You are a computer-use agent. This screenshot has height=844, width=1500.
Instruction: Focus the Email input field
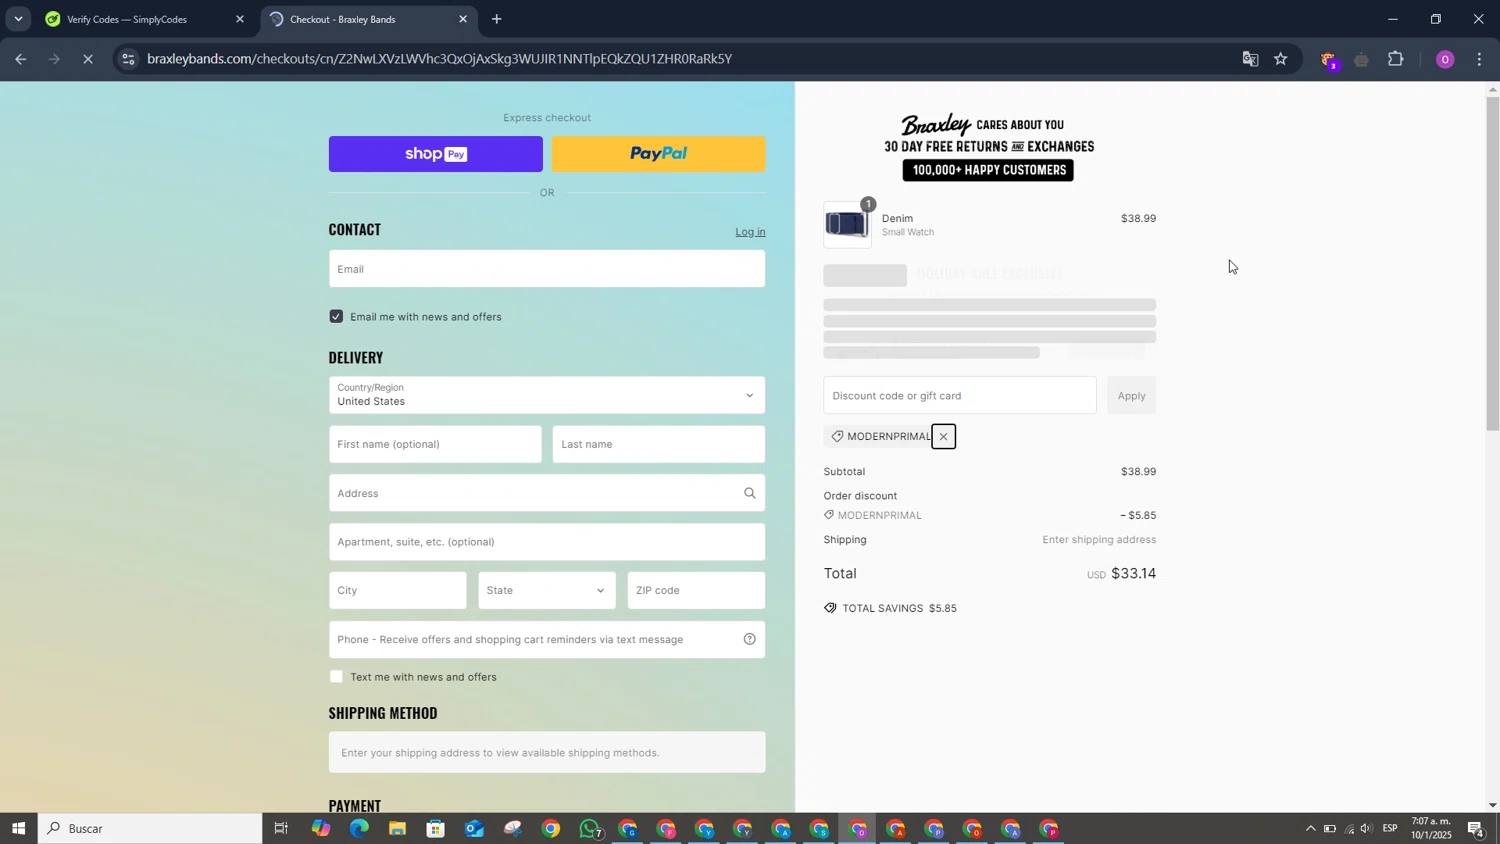[547, 269]
